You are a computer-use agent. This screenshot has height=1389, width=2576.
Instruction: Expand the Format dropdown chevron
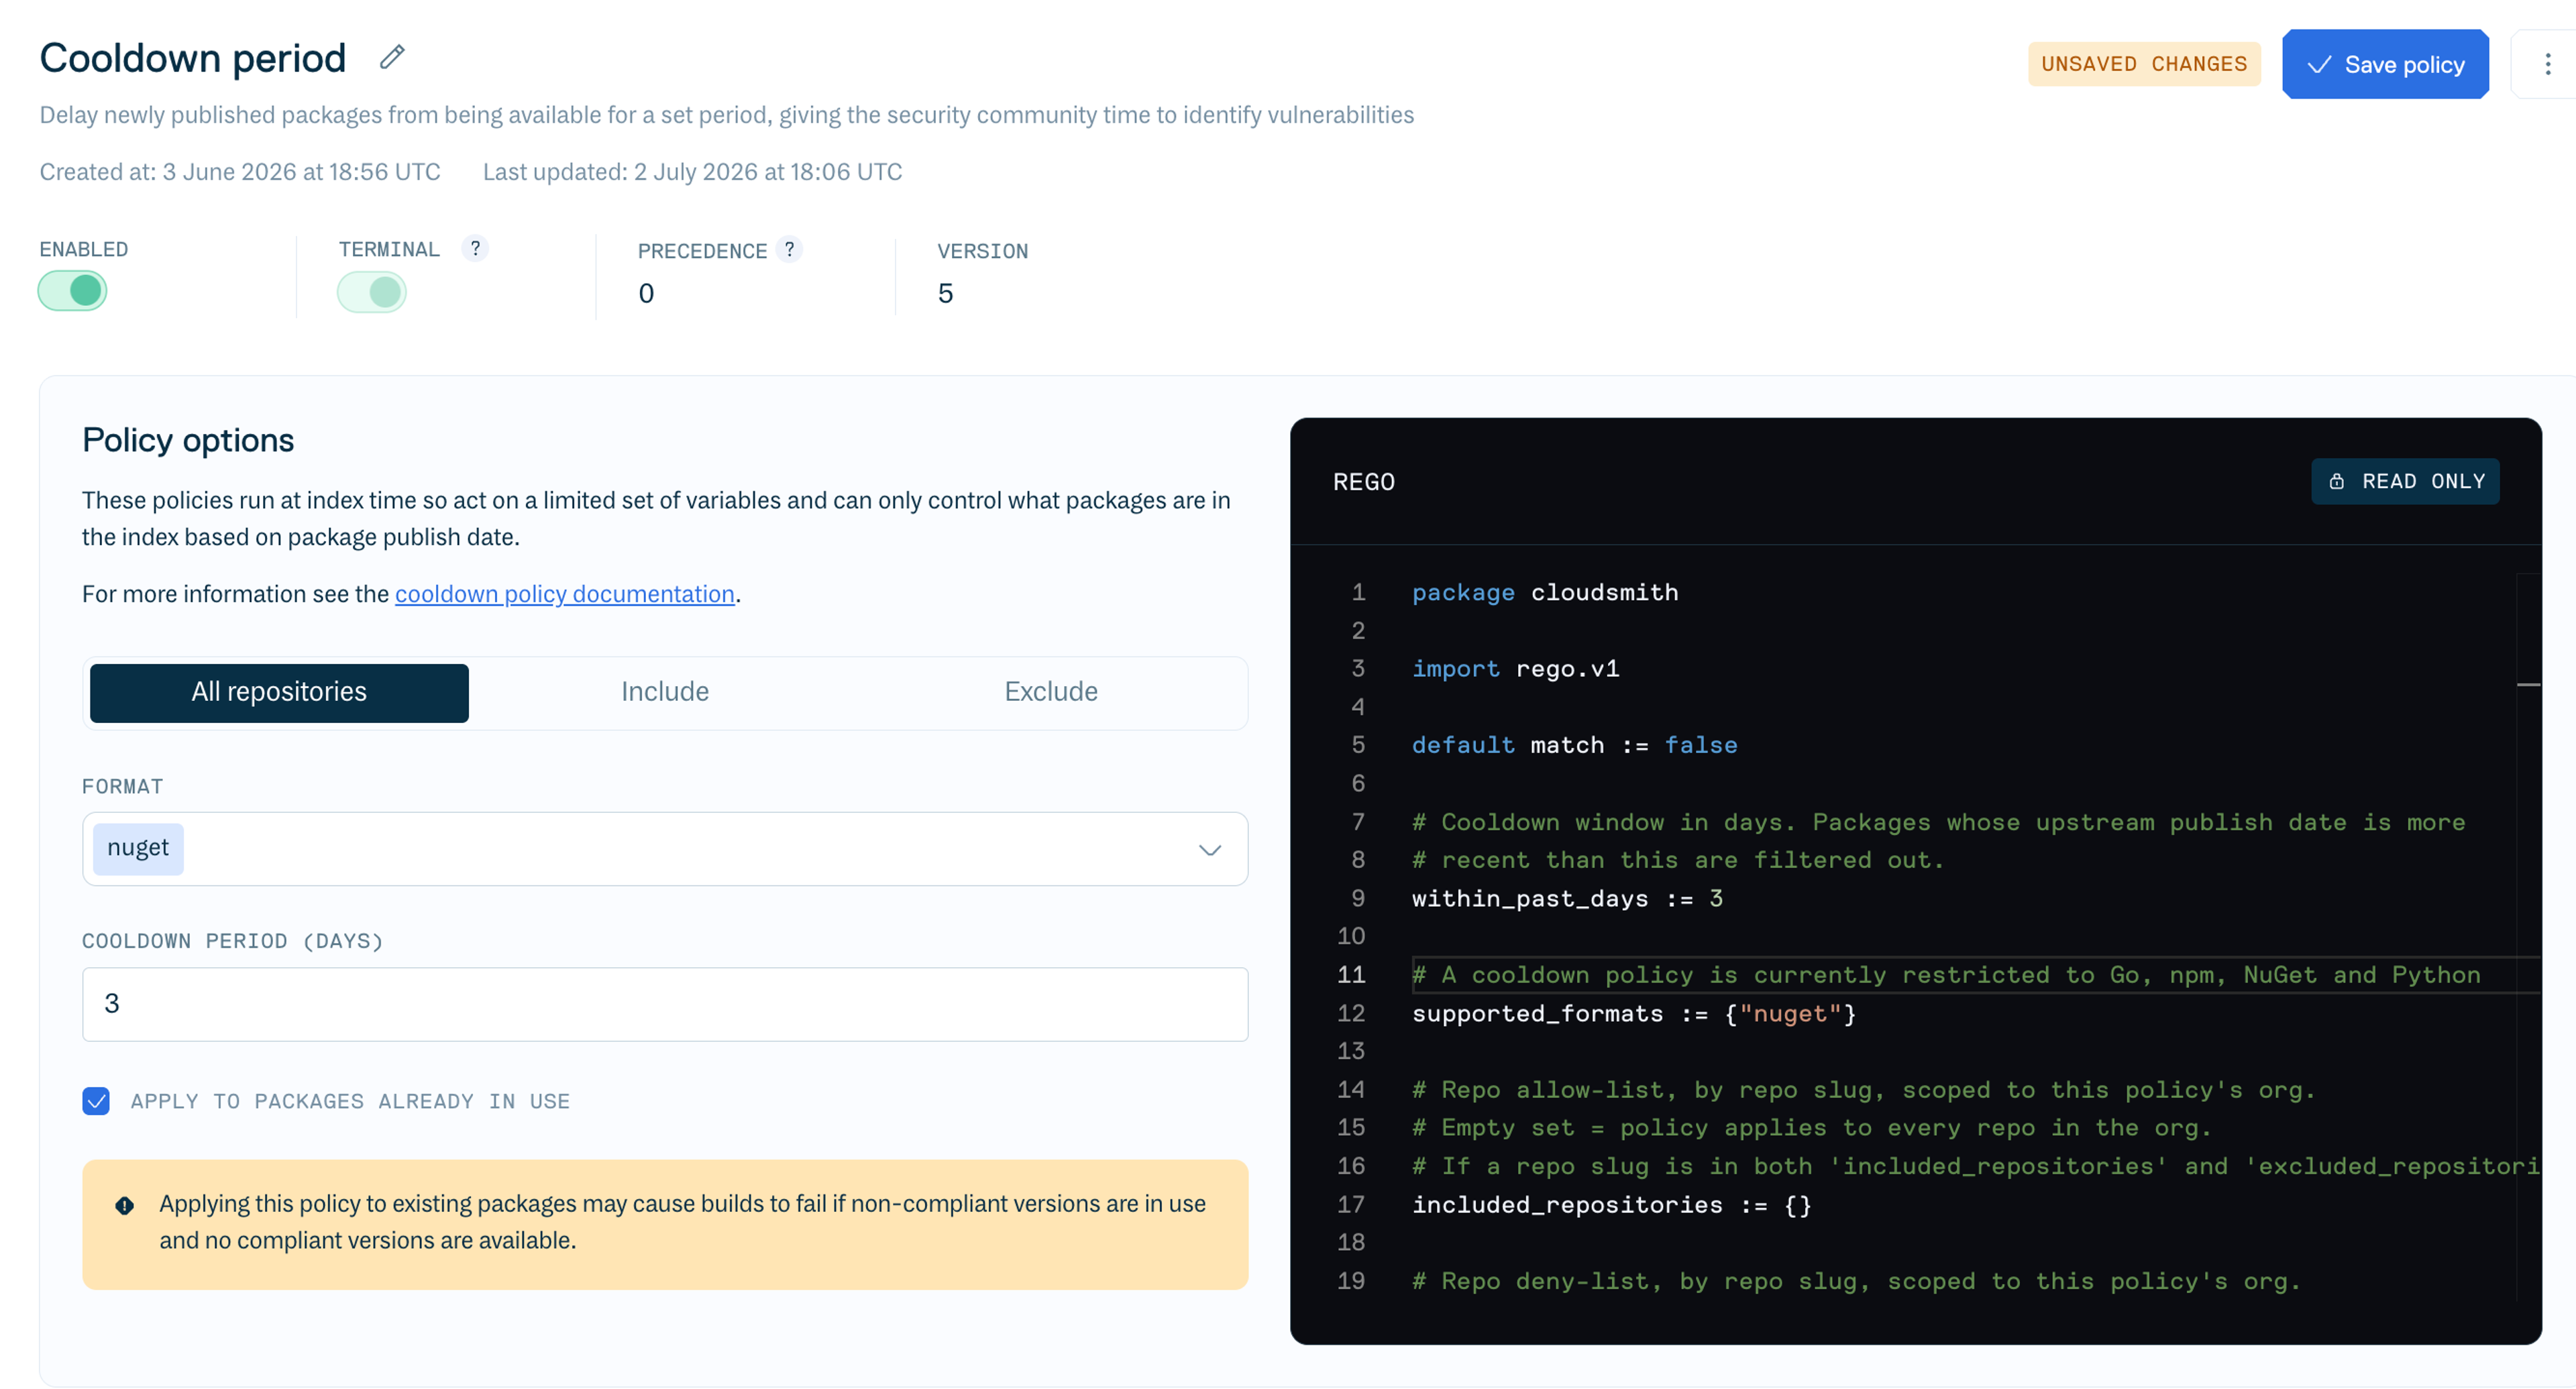pos(1210,849)
